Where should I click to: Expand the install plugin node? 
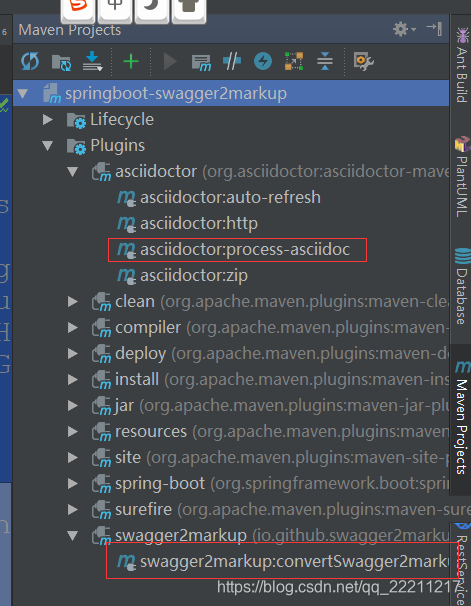pyautogui.click(x=73, y=380)
